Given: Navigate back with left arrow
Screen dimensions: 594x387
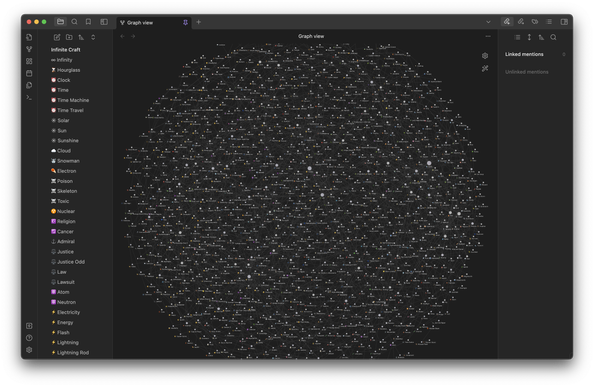Looking at the screenshot, I should (x=122, y=36).
